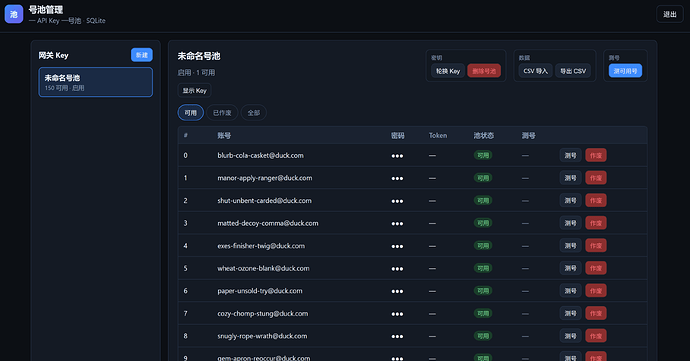
Task: Export data with 导出 CSV
Action: [573, 71]
